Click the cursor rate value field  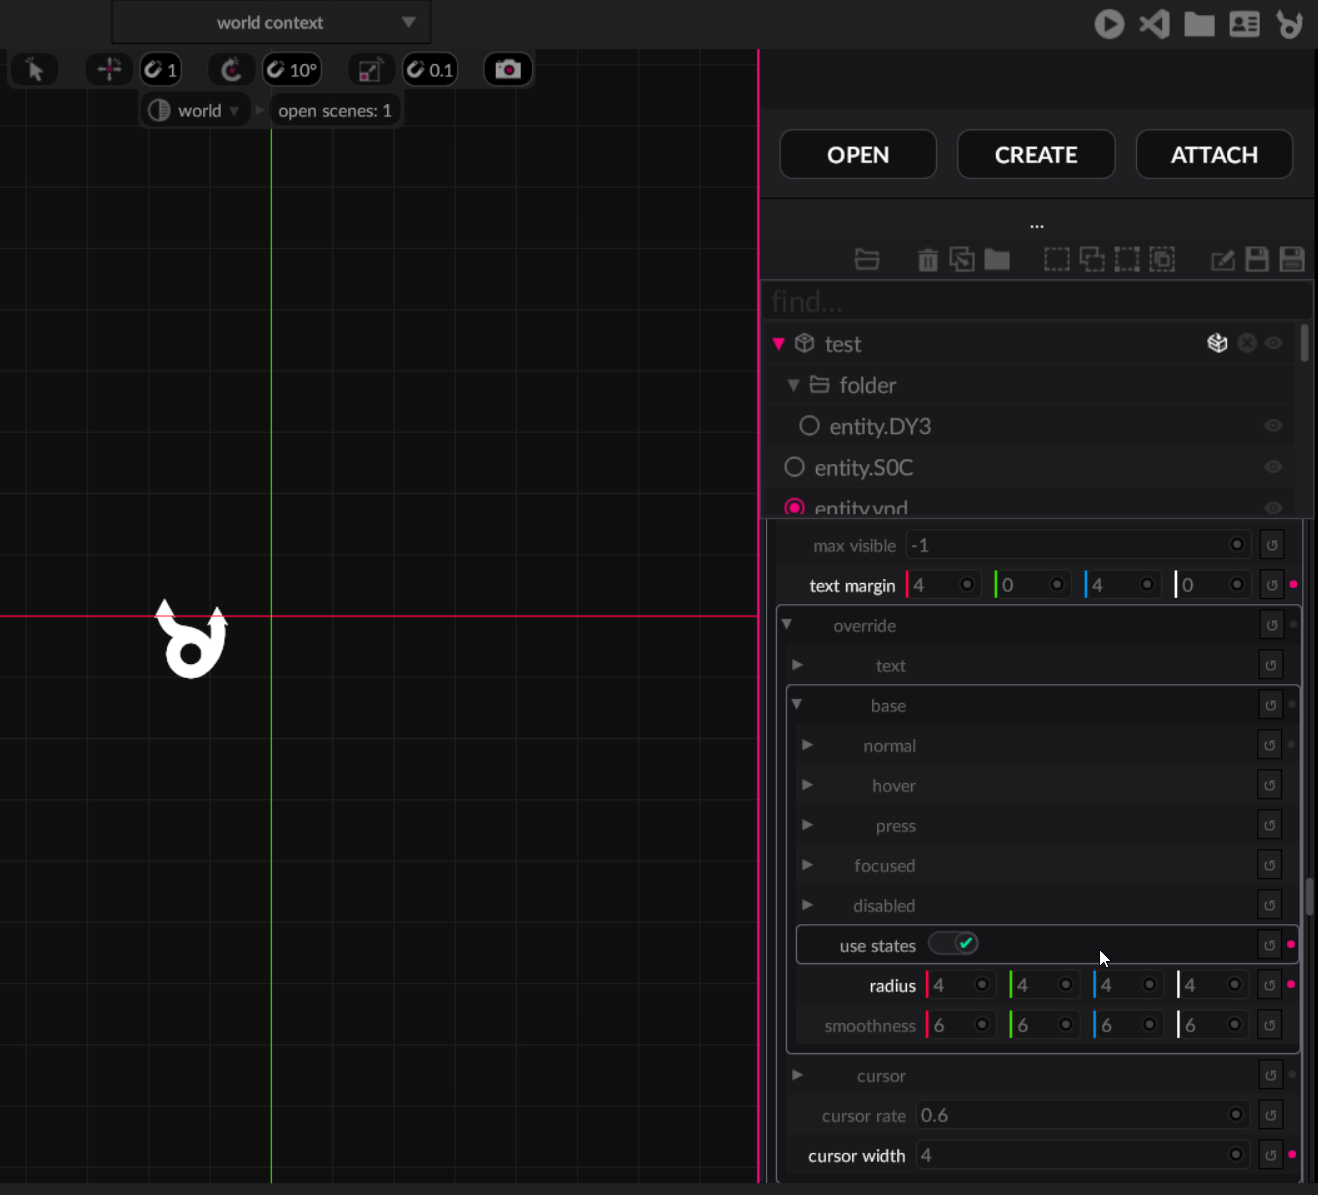pyautogui.click(x=1070, y=1115)
